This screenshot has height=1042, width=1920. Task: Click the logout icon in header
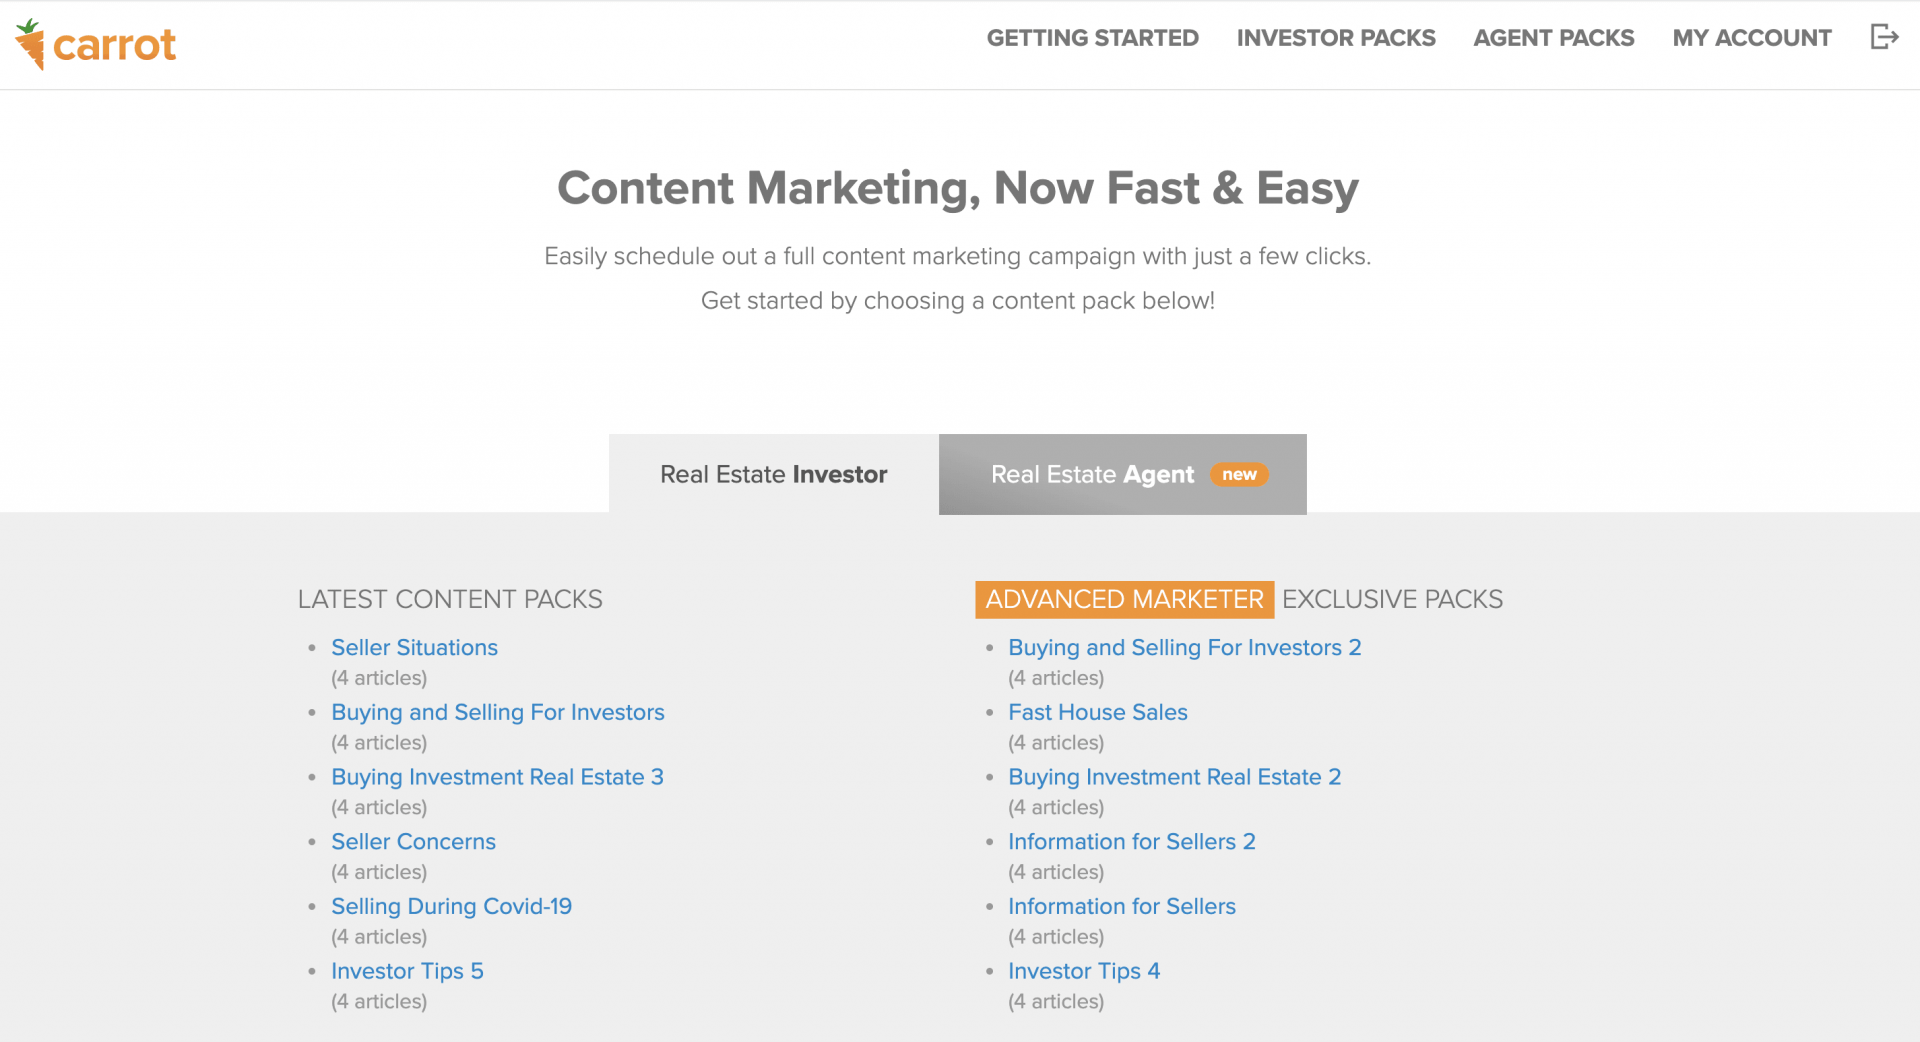[x=1884, y=38]
